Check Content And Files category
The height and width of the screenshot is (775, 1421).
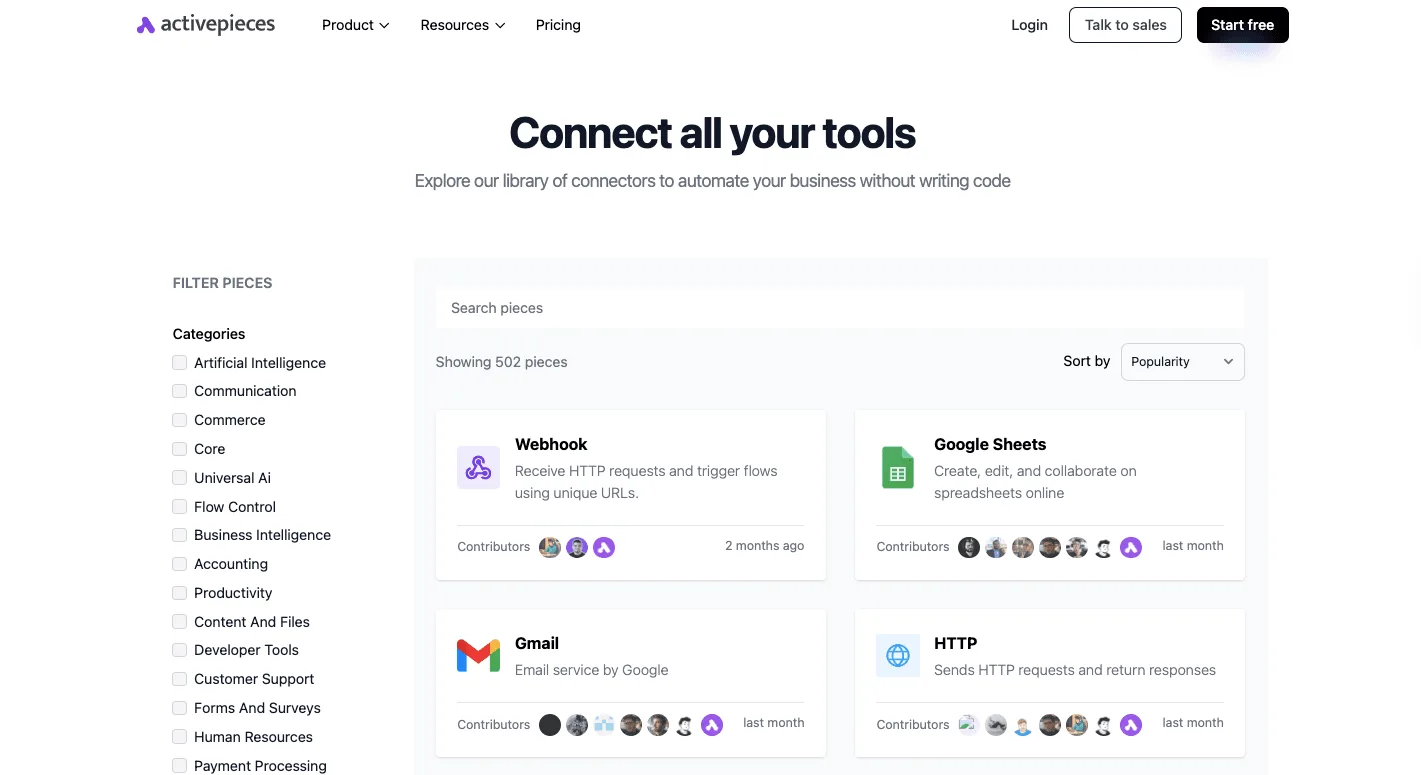click(x=180, y=622)
